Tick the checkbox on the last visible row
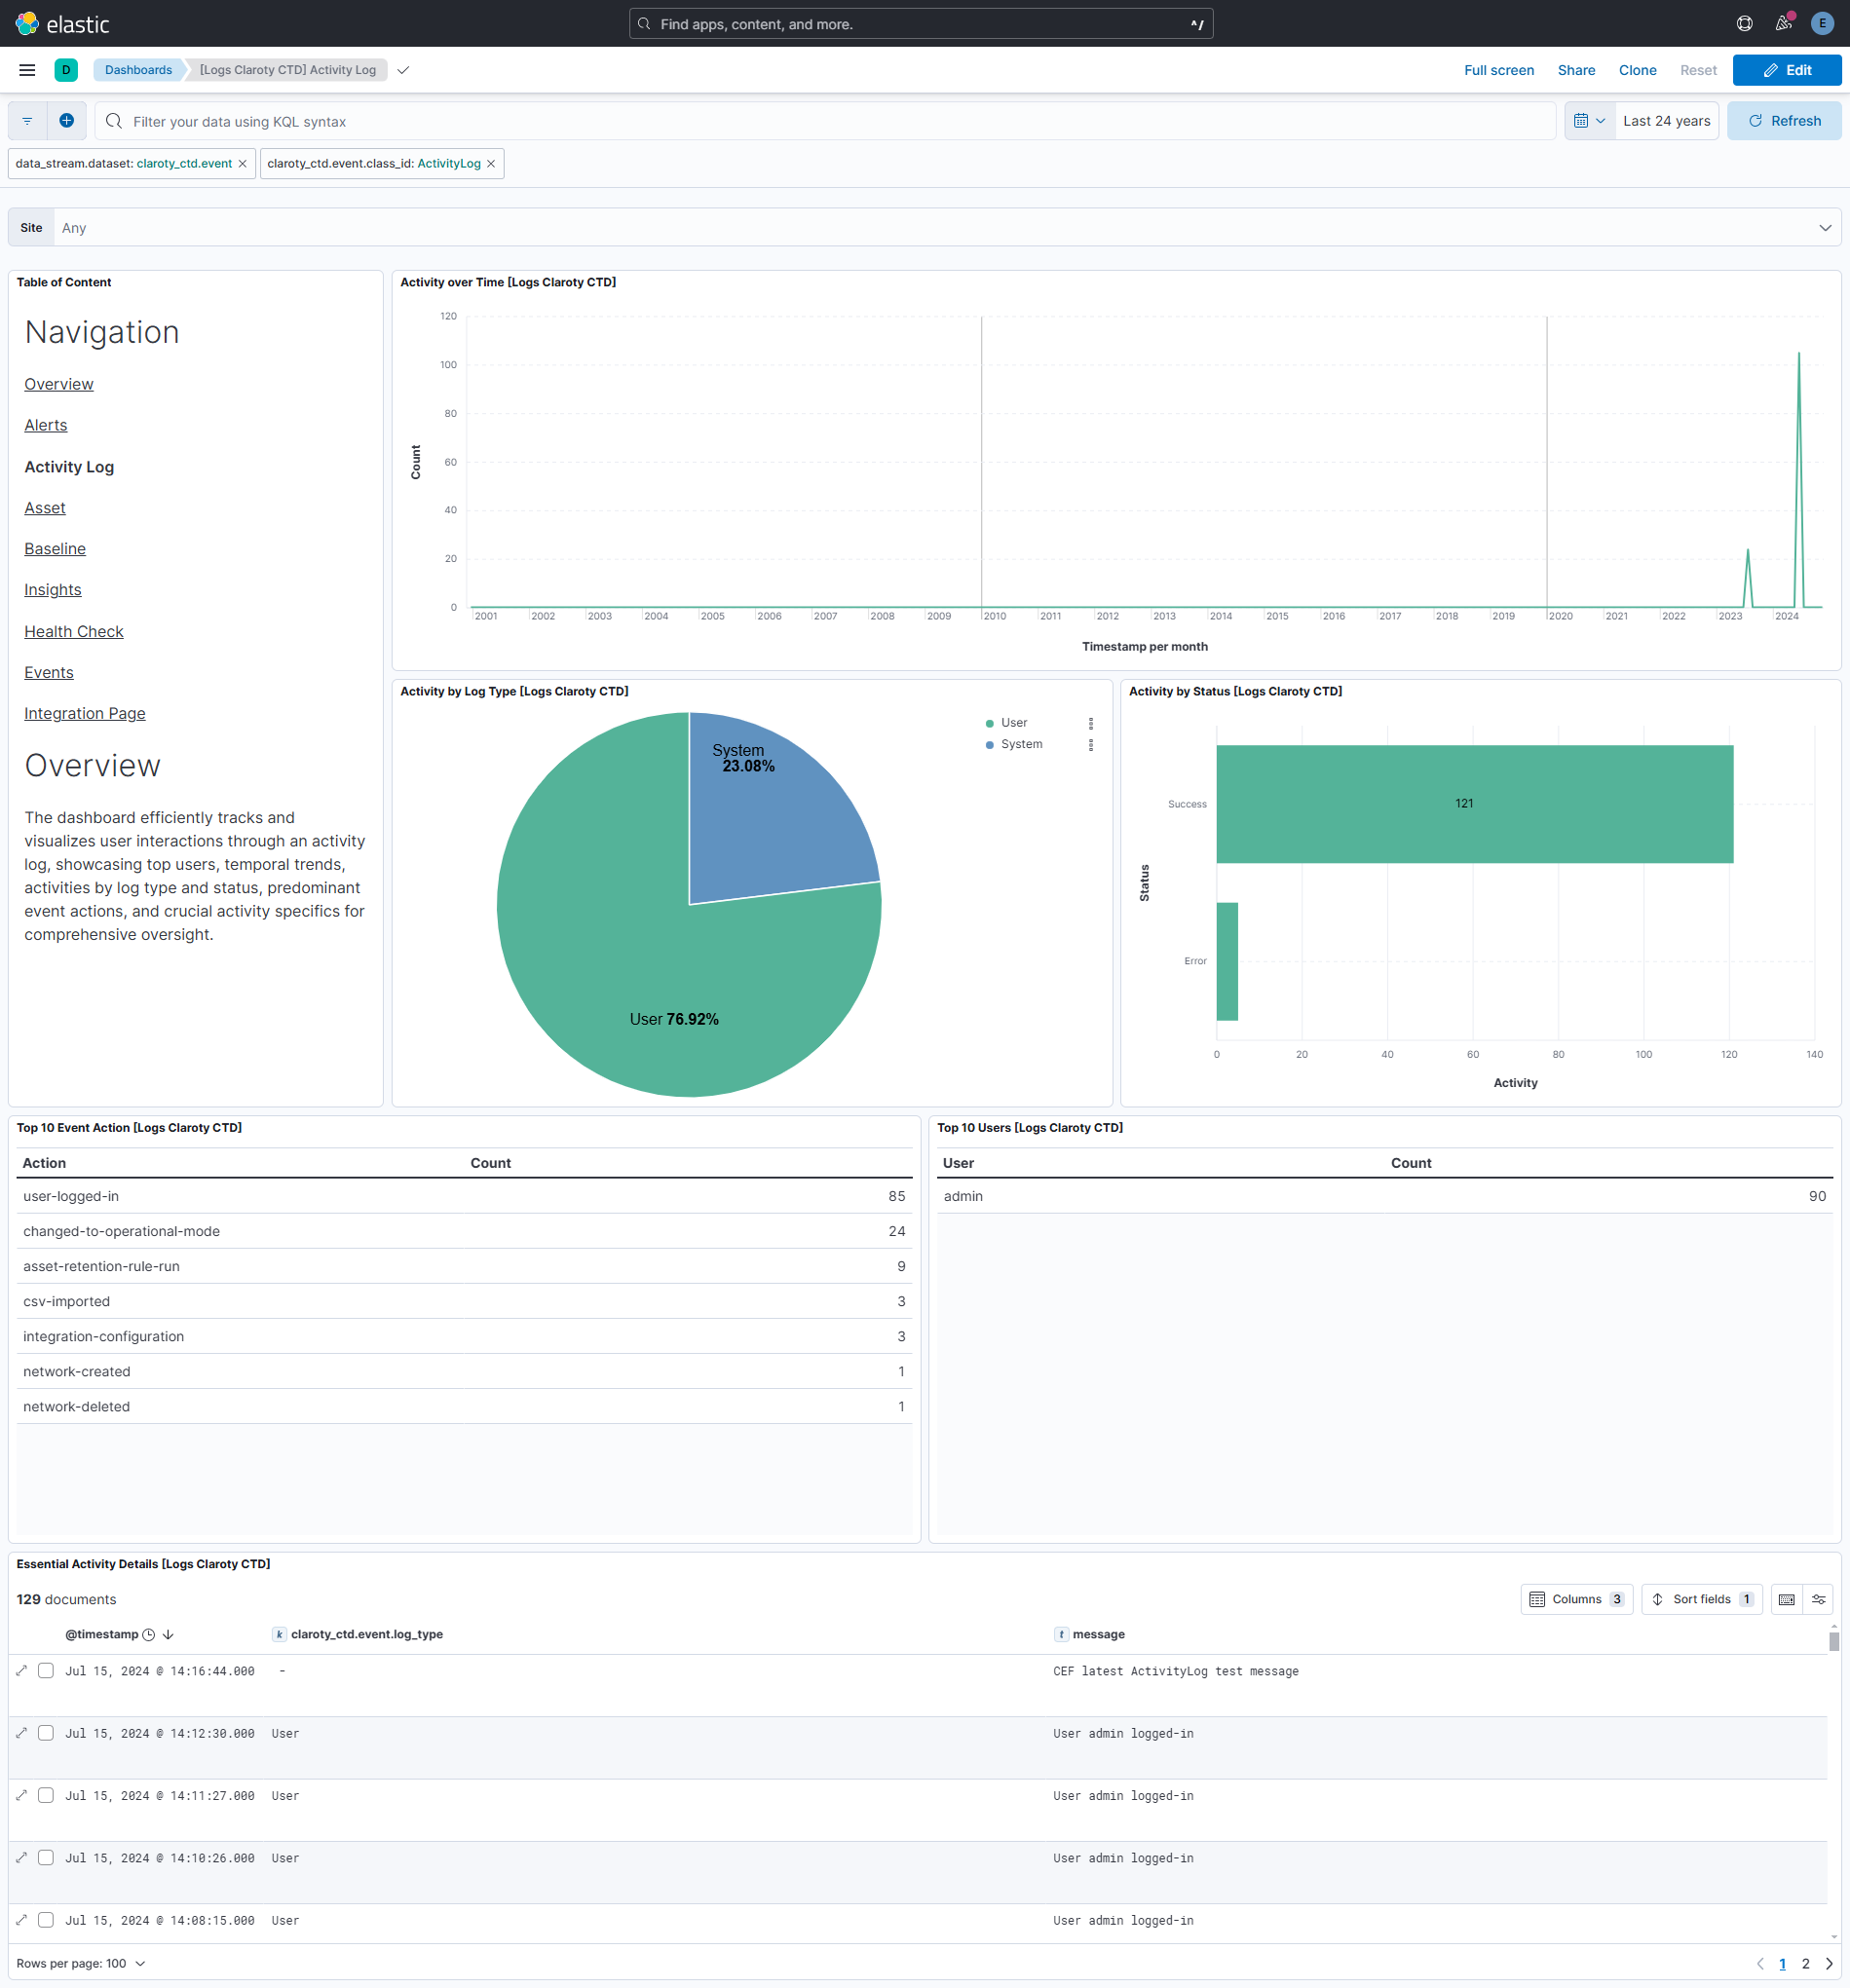Image resolution: width=1850 pixels, height=1988 pixels. pos(46,1920)
